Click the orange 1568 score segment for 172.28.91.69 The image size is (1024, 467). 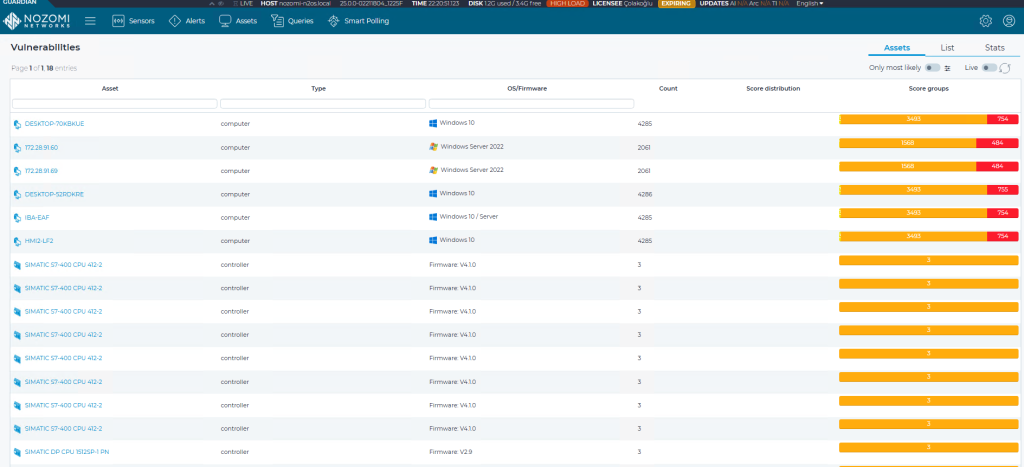tap(908, 166)
